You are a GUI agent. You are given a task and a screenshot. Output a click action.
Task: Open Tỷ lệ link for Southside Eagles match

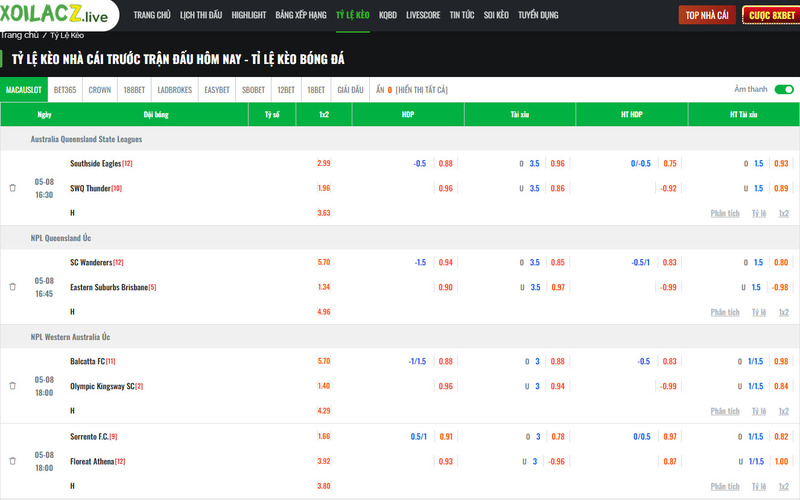point(759,213)
